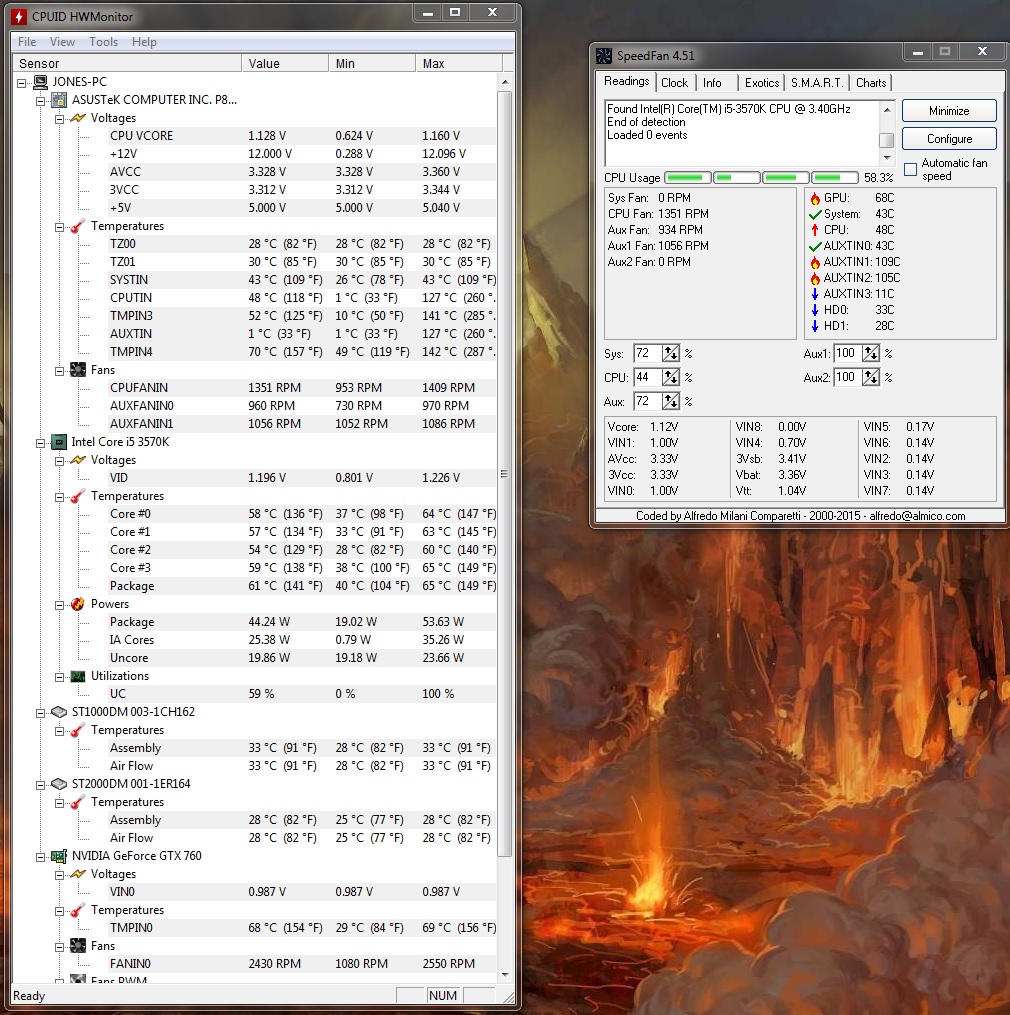Click the motherboard Fans icon
This screenshot has height=1015, width=1010.
click(78, 370)
